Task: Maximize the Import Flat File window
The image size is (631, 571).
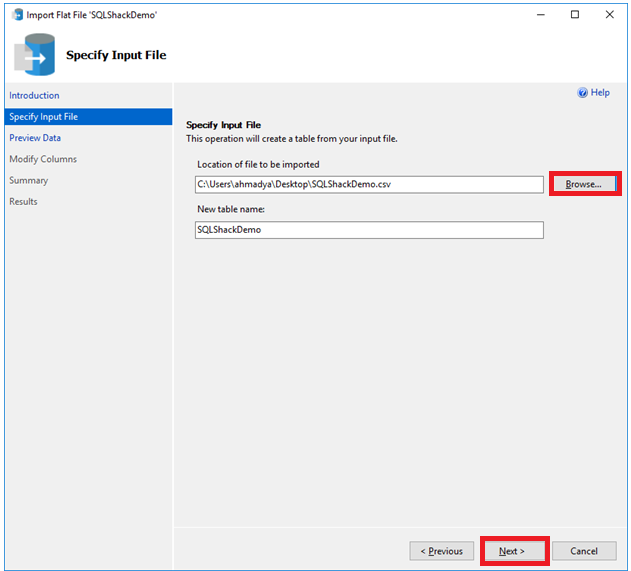Action: [575, 15]
